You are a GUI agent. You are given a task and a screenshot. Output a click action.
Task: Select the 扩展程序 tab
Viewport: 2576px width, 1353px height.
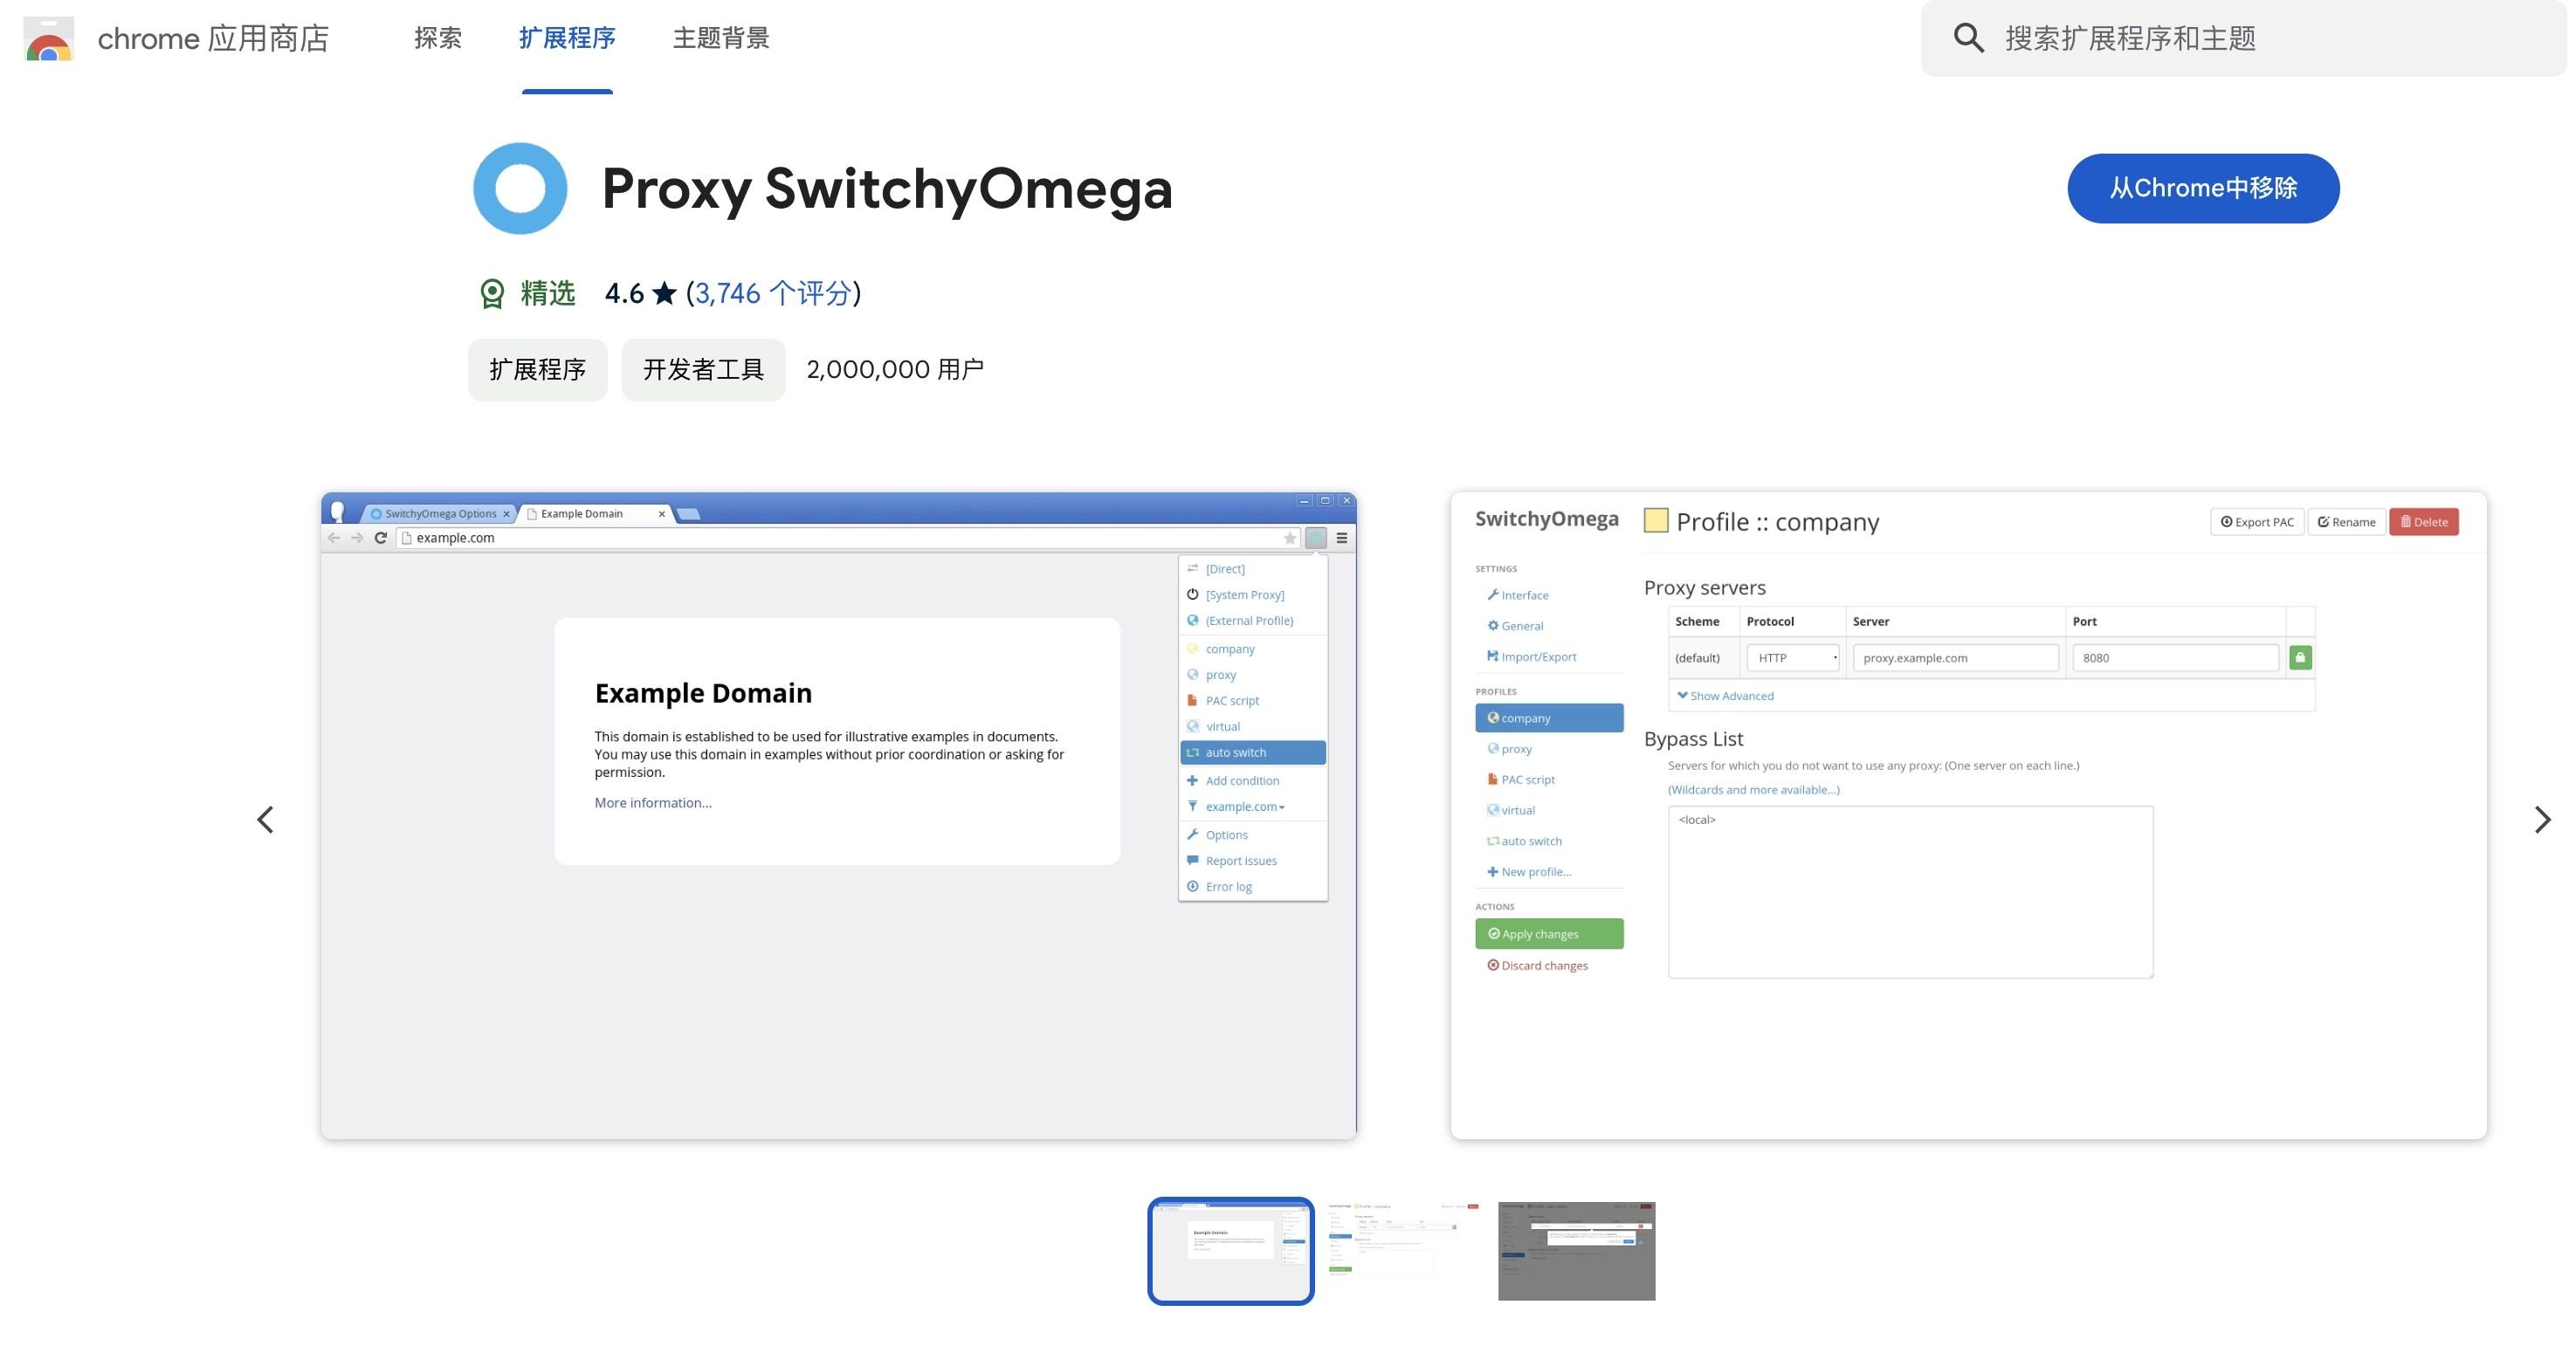[567, 38]
